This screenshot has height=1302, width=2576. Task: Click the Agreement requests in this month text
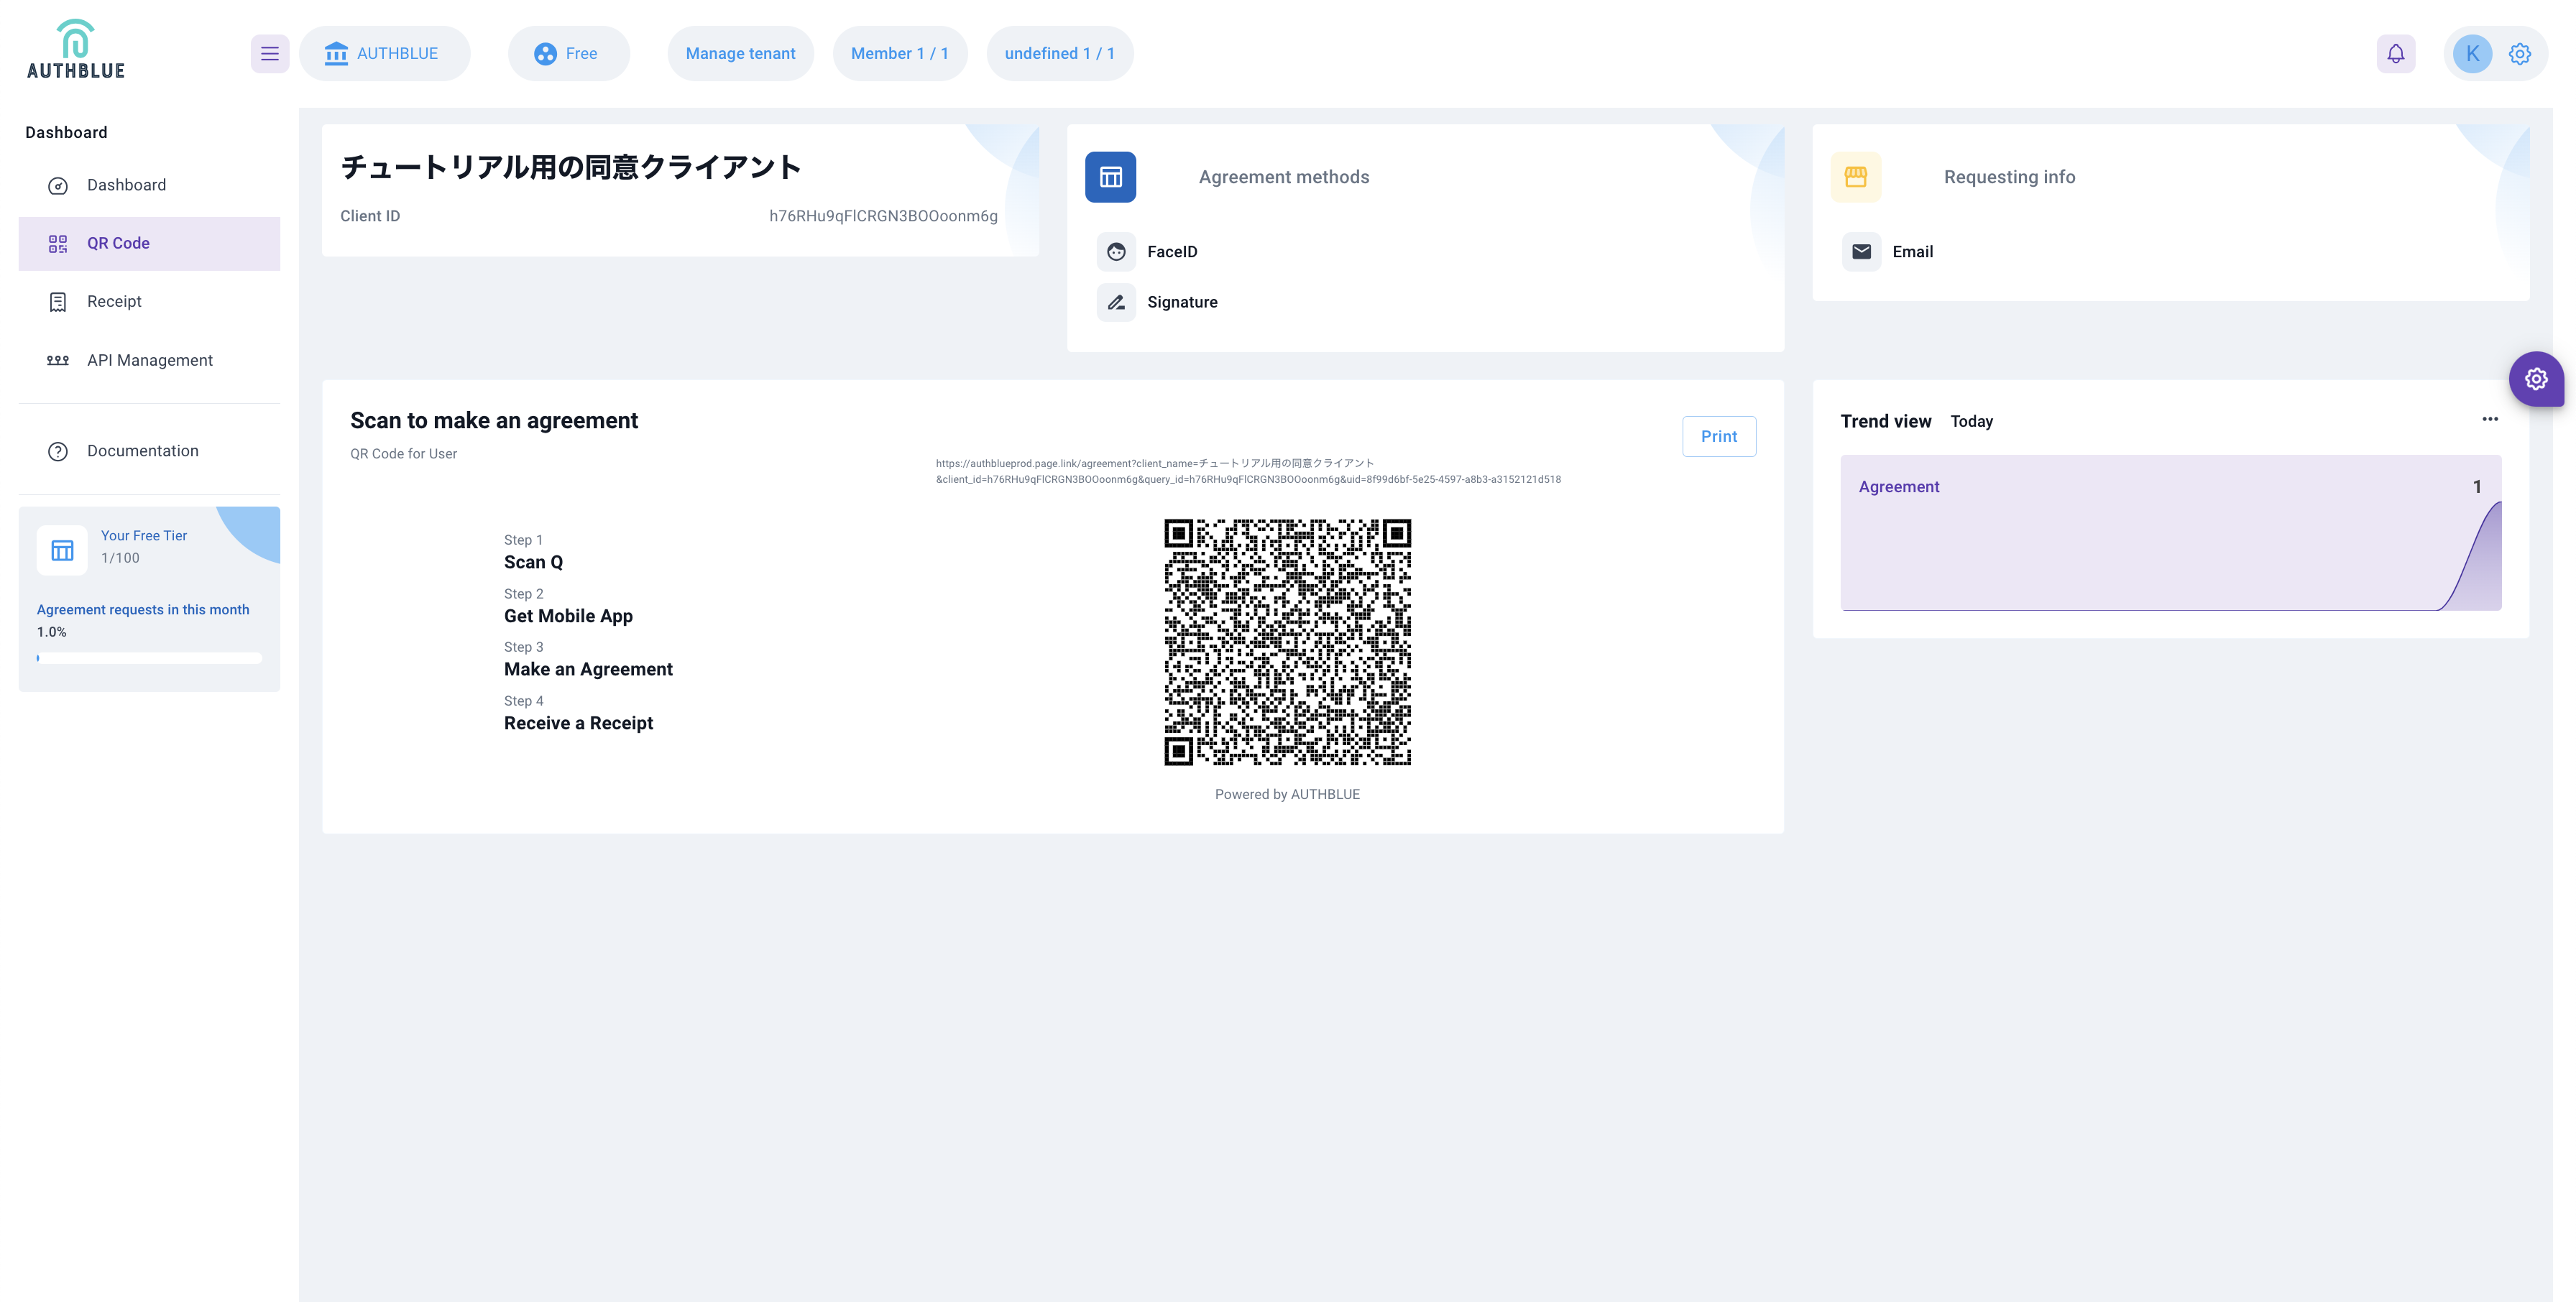point(143,610)
